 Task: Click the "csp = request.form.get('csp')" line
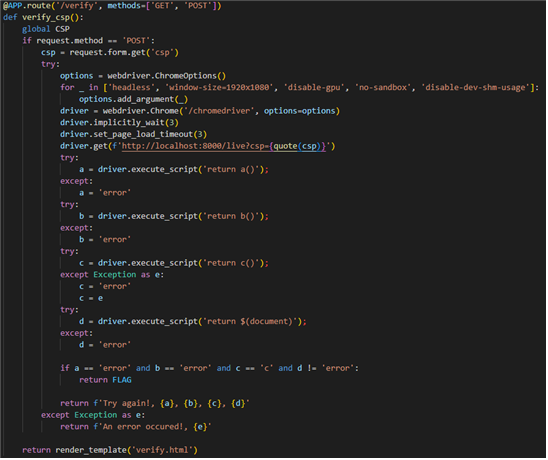[110, 52]
